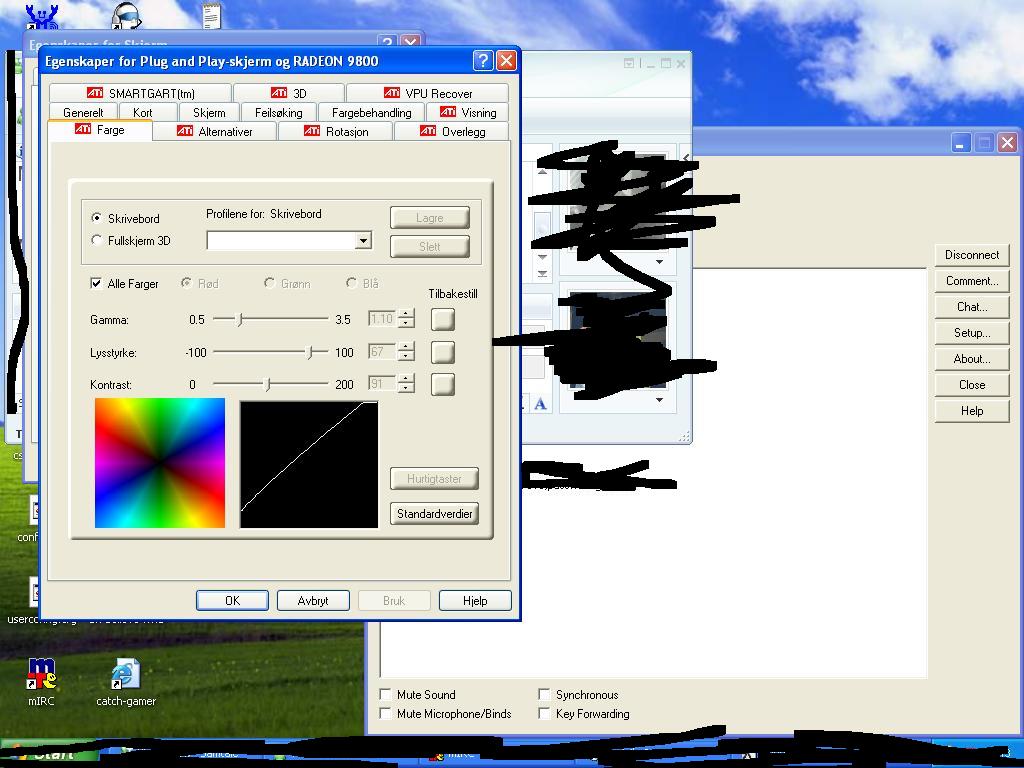Click the Lysstyrke value field showing 67
This screenshot has width=1024, height=768.
click(x=383, y=352)
